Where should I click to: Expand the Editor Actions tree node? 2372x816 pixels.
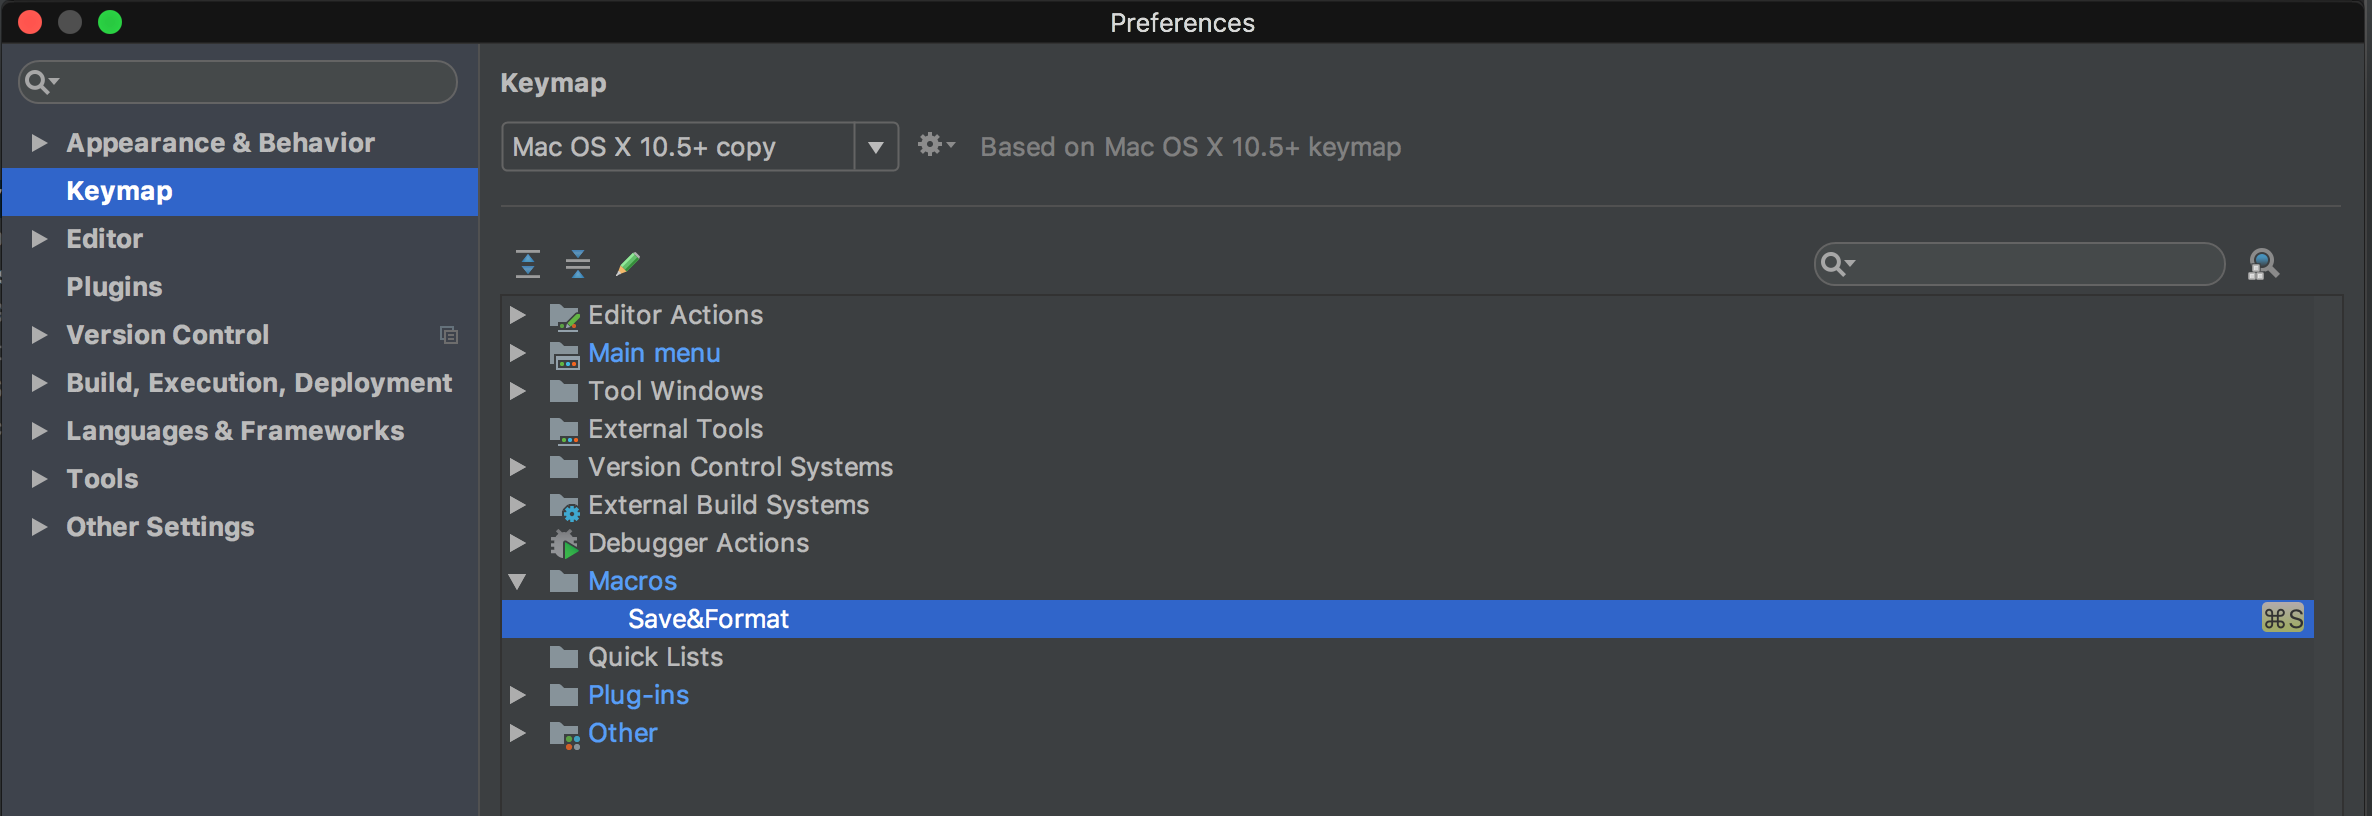(x=518, y=315)
